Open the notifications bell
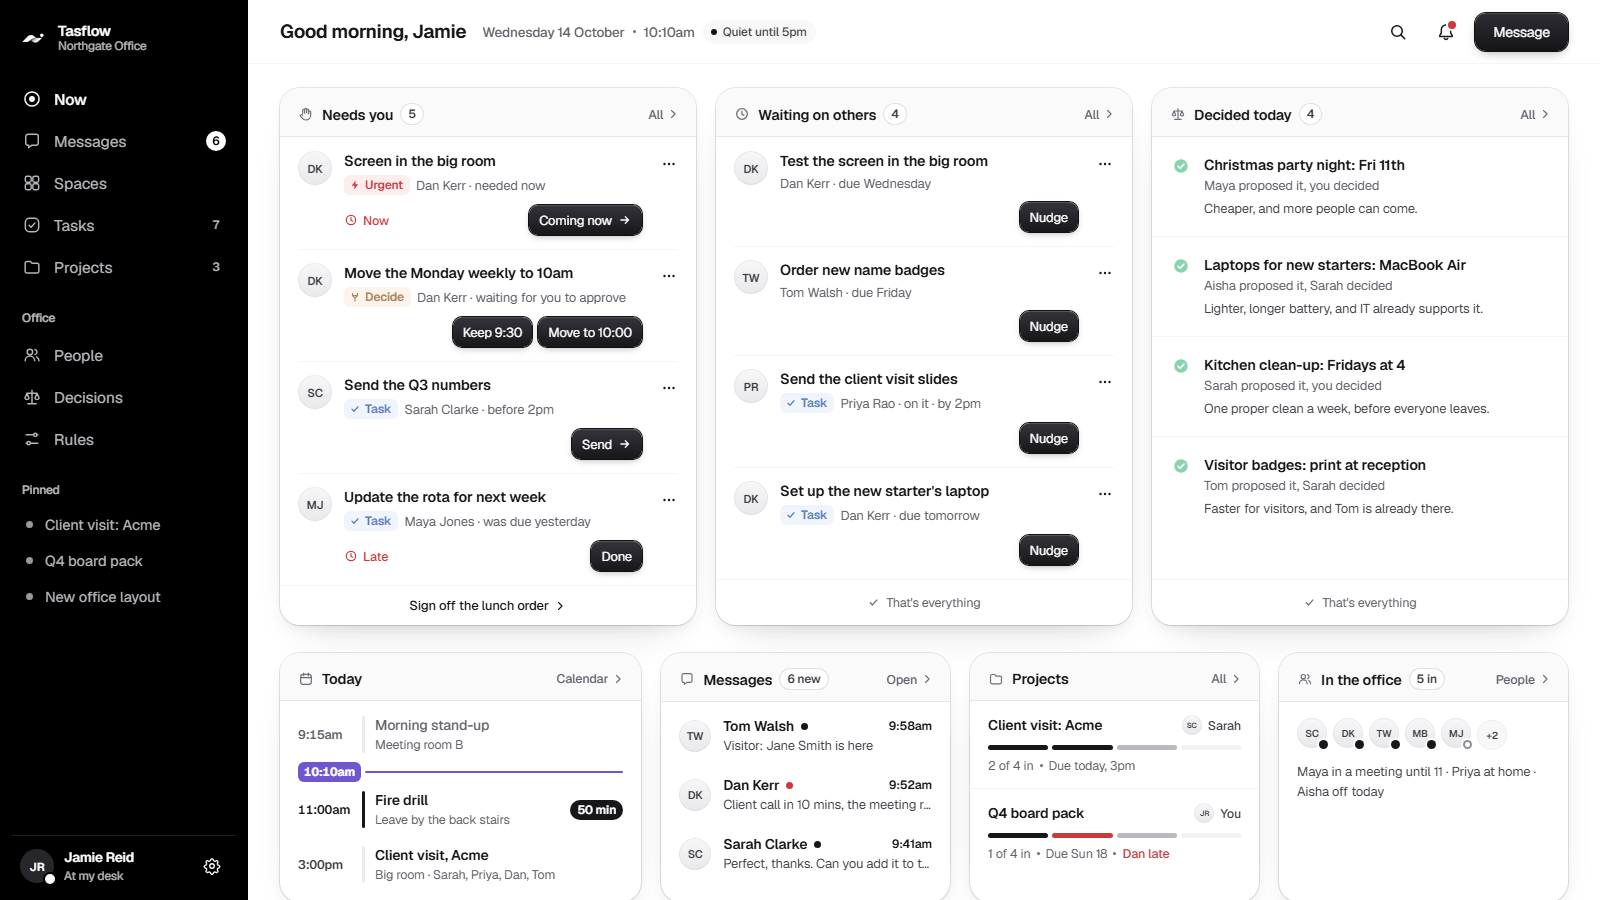1600x900 pixels. click(x=1446, y=32)
